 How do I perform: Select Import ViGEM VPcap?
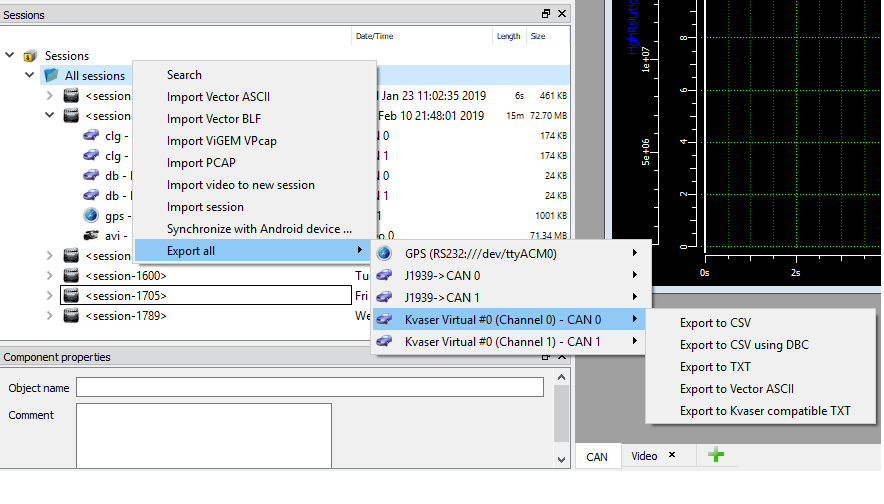255,141
